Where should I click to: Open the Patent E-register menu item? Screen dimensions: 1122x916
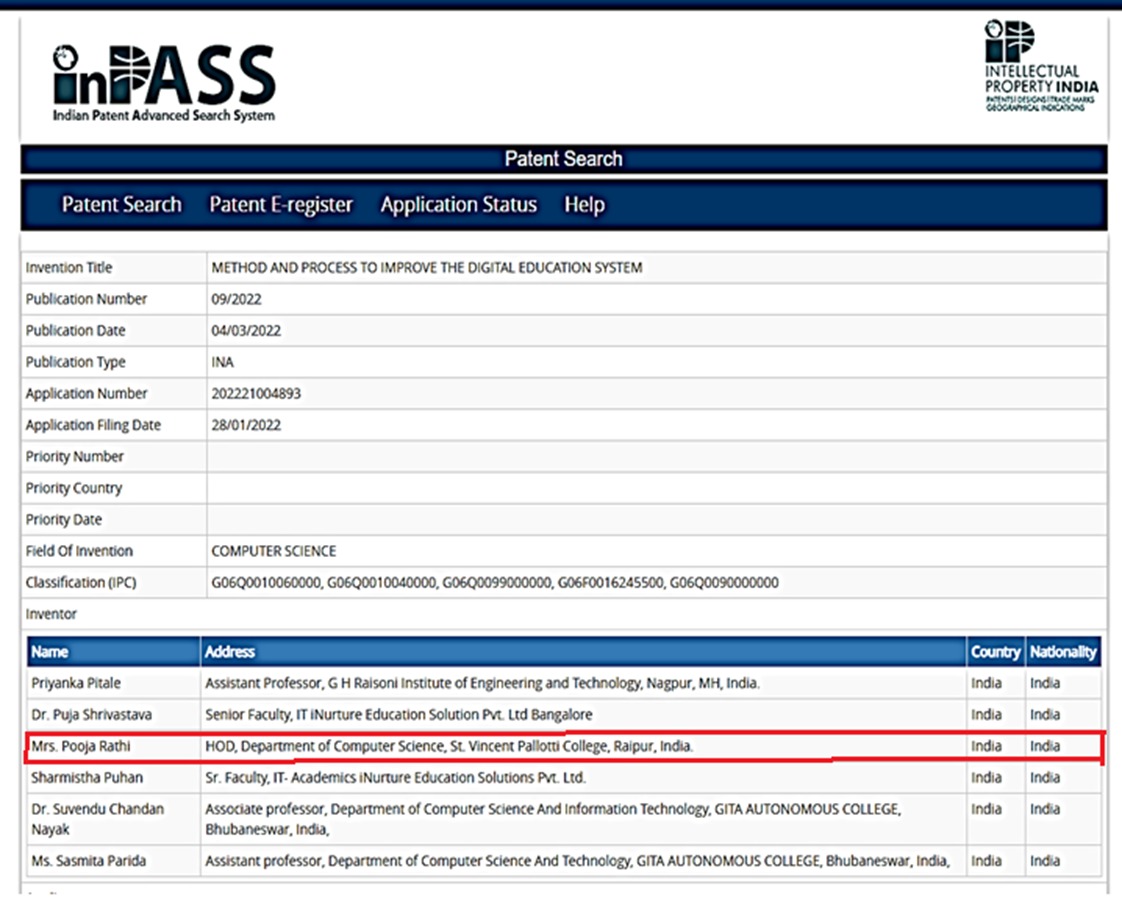tap(281, 205)
